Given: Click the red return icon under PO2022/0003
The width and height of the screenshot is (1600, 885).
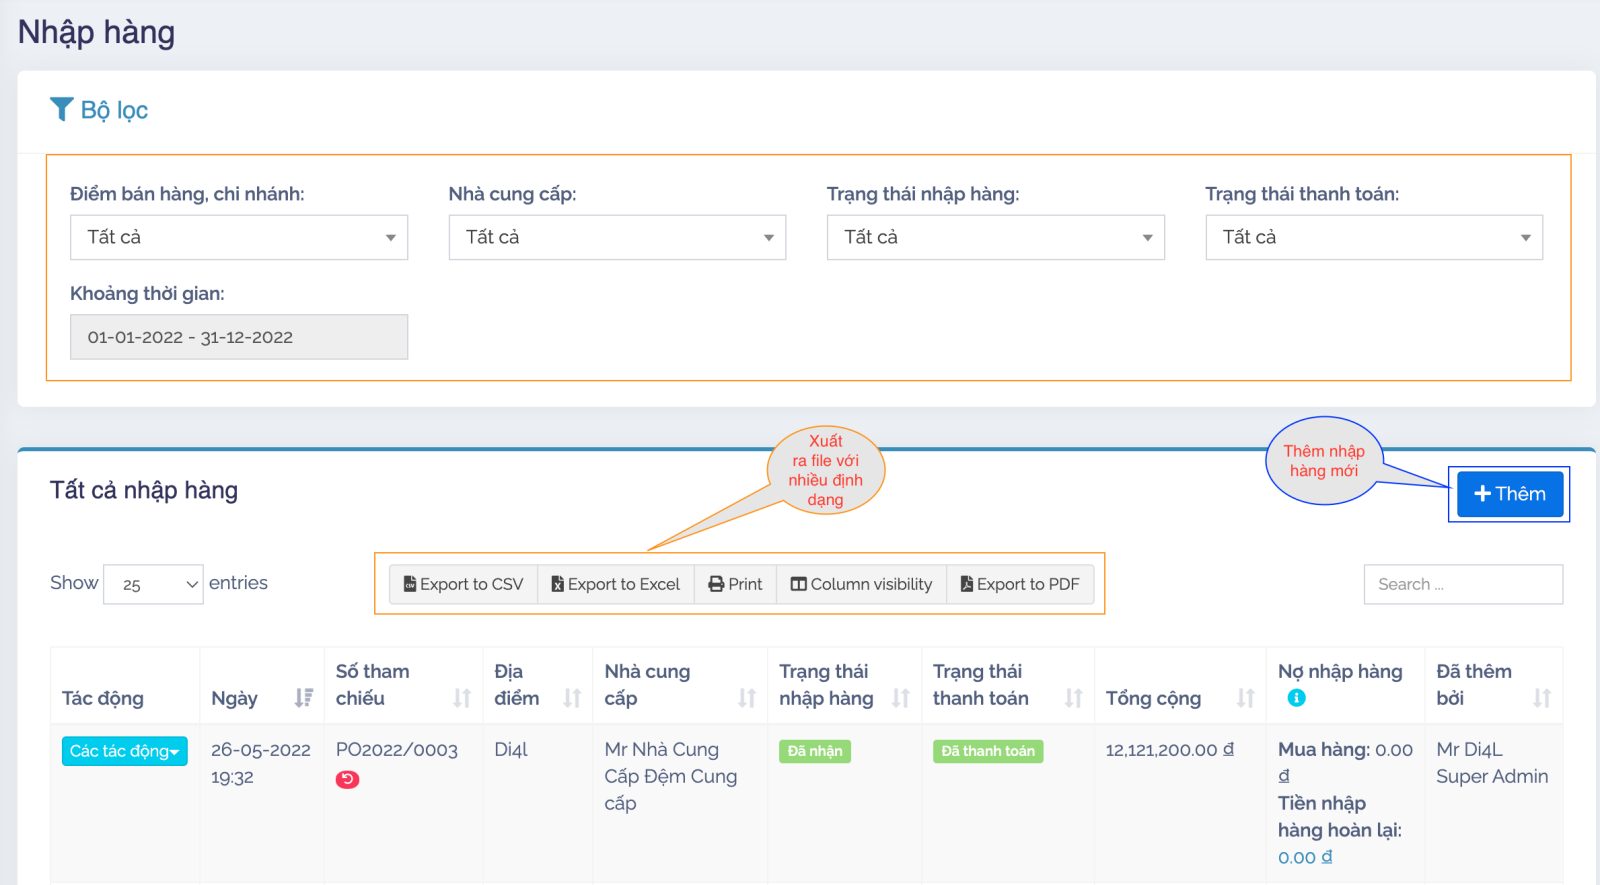Looking at the screenshot, I should coord(347,779).
